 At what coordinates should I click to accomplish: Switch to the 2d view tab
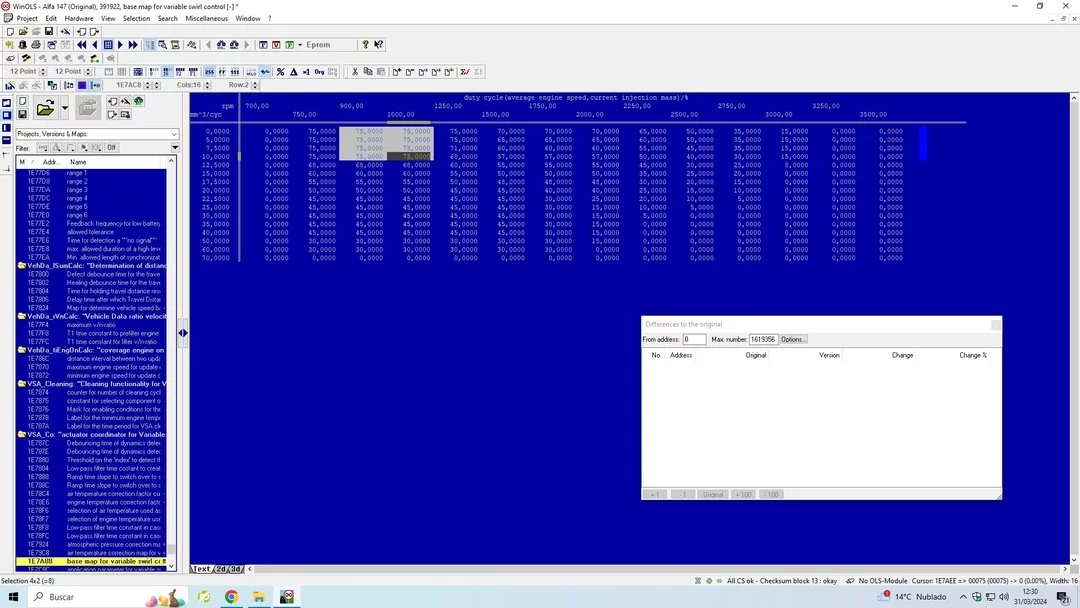(x=221, y=569)
